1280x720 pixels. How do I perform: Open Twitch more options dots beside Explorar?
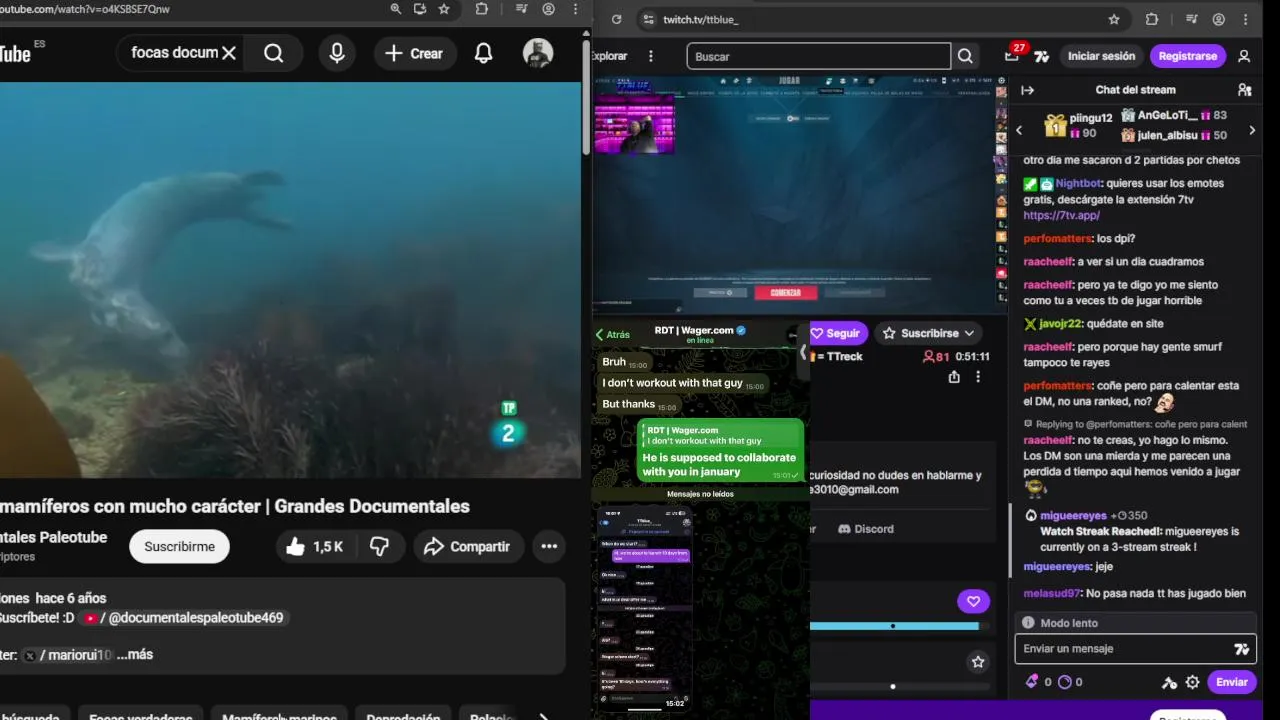click(651, 56)
